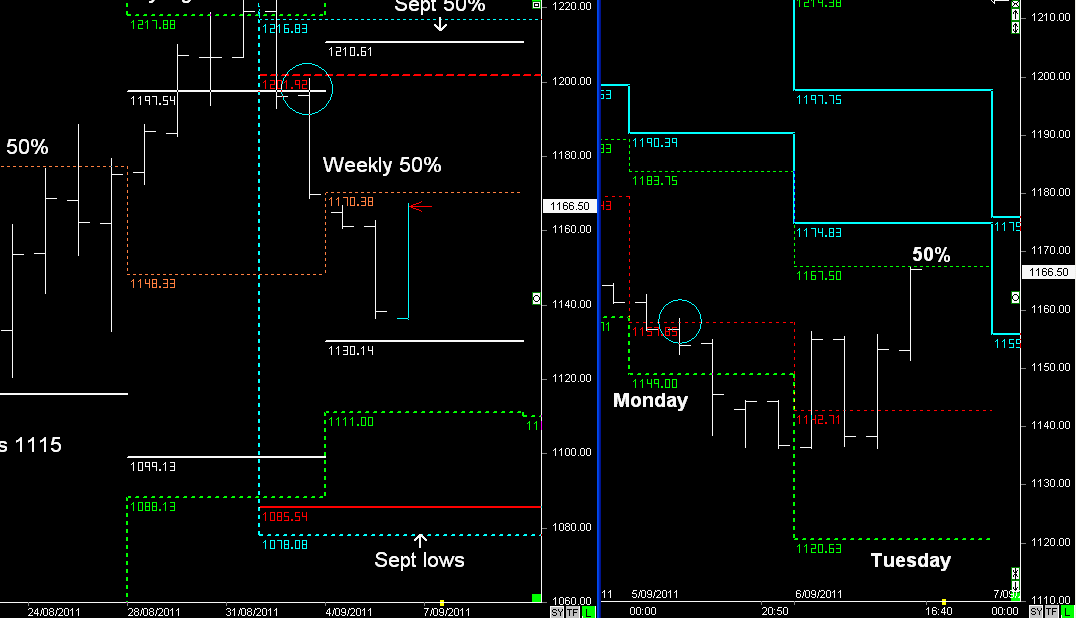Viewport: 1076px width, 618px height.
Task: Click the 4/09/2011 date on left axis
Action: (x=349, y=612)
